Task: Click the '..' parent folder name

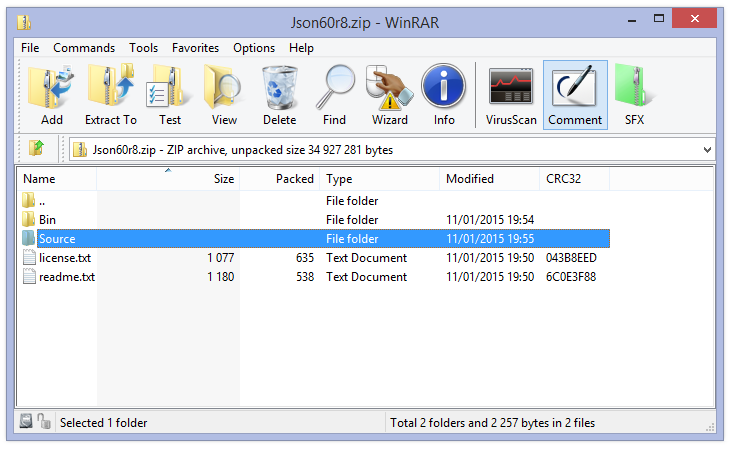Action: [x=42, y=201]
